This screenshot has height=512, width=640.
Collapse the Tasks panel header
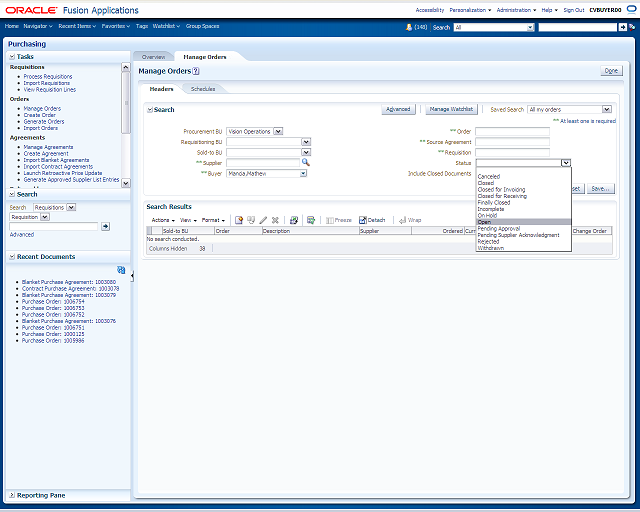(x=12, y=57)
